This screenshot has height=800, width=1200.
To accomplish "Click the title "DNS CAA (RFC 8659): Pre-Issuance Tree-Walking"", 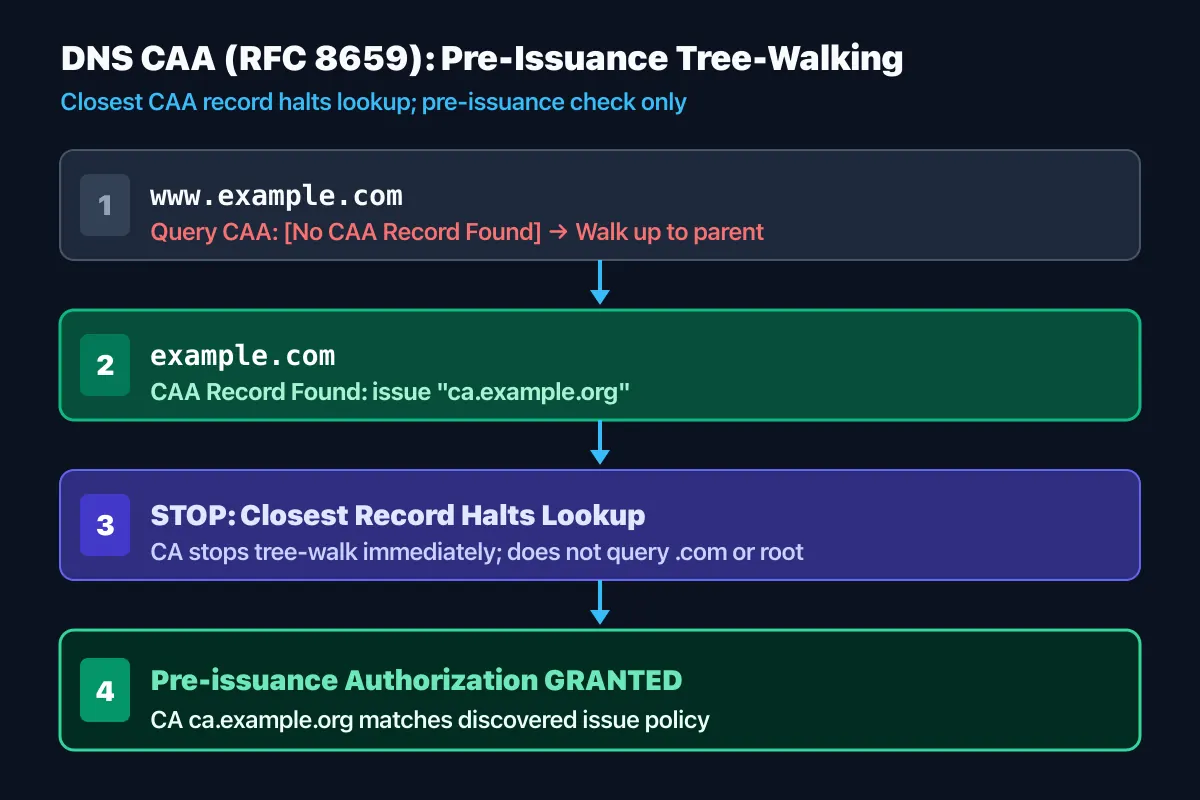I will (x=482, y=59).
